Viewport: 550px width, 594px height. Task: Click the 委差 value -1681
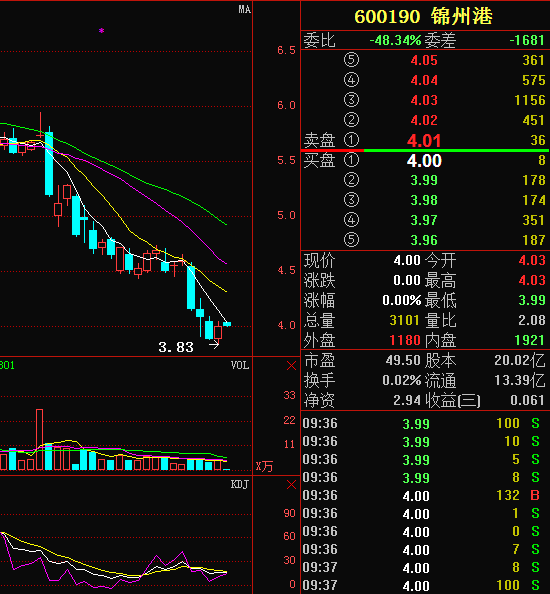point(527,40)
